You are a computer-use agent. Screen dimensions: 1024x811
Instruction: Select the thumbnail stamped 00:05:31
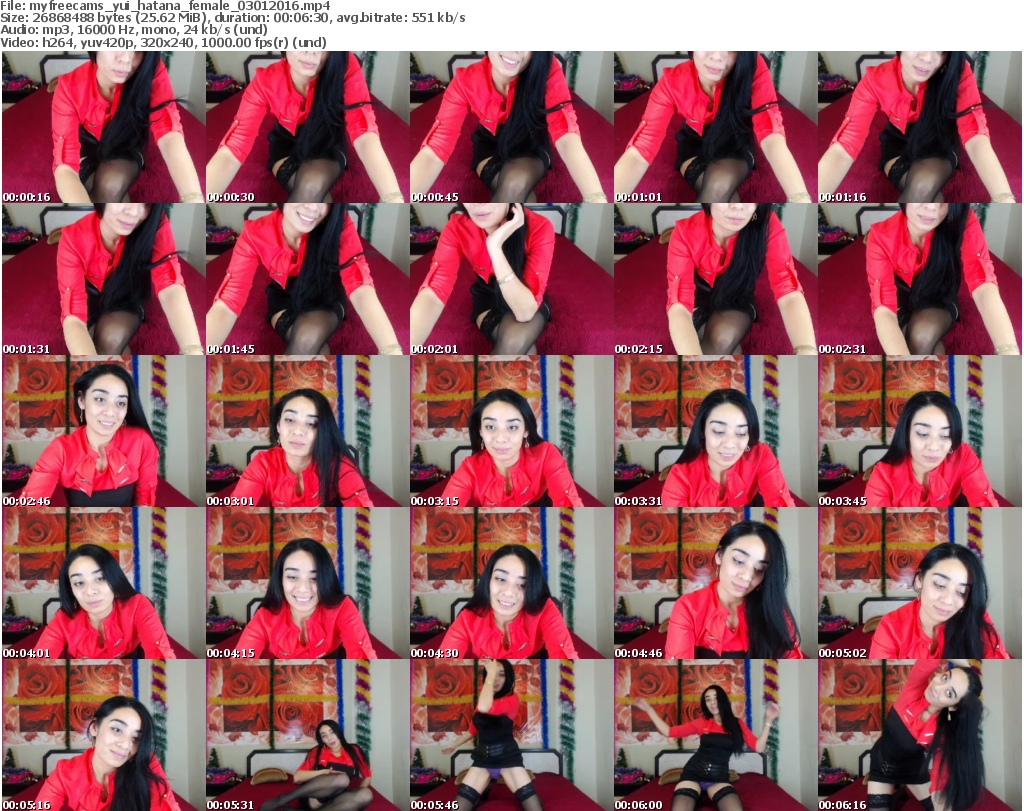(x=308, y=735)
